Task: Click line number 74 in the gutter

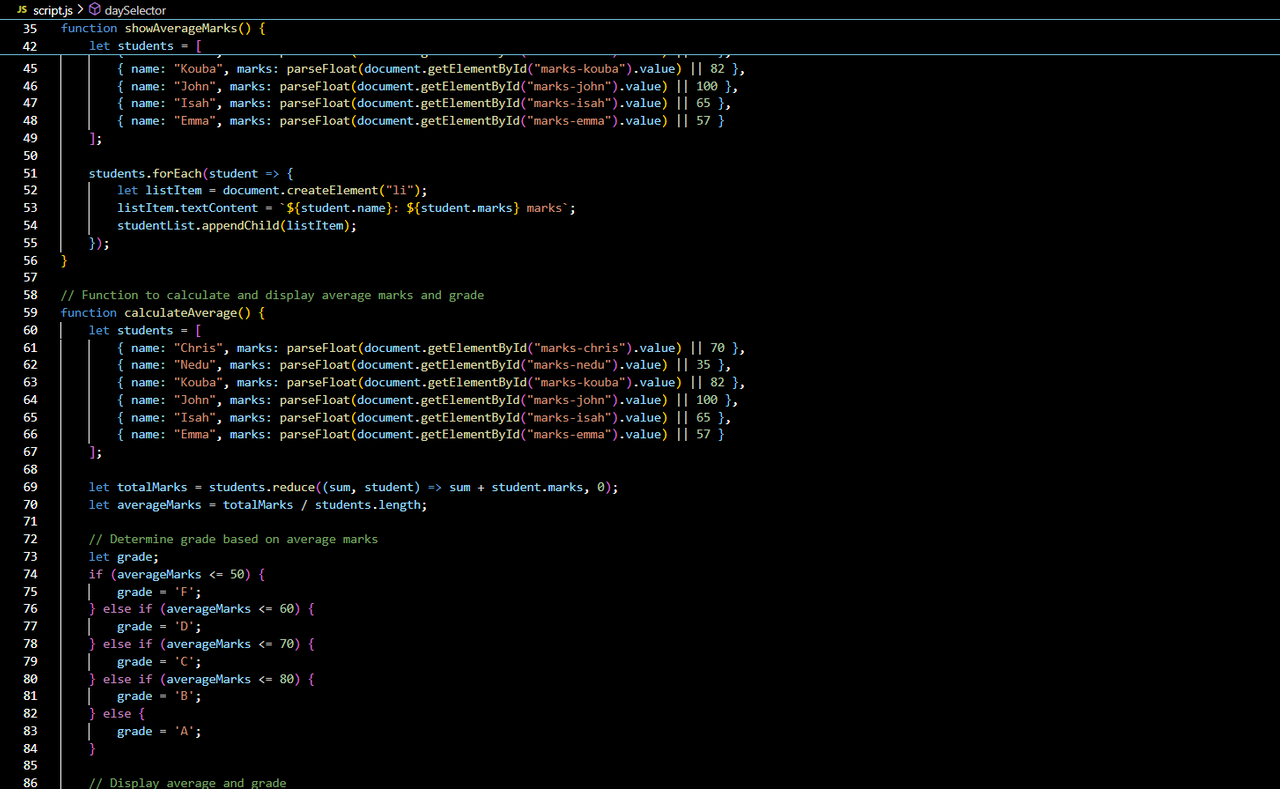Action: point(30,575)
